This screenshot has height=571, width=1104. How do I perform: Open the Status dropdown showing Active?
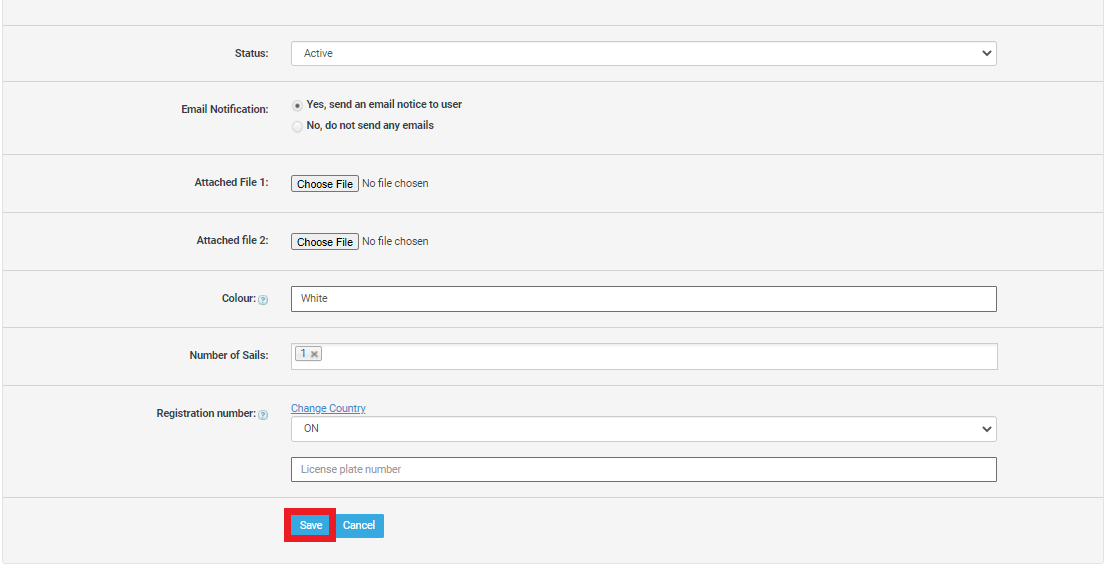click(644, 54)
